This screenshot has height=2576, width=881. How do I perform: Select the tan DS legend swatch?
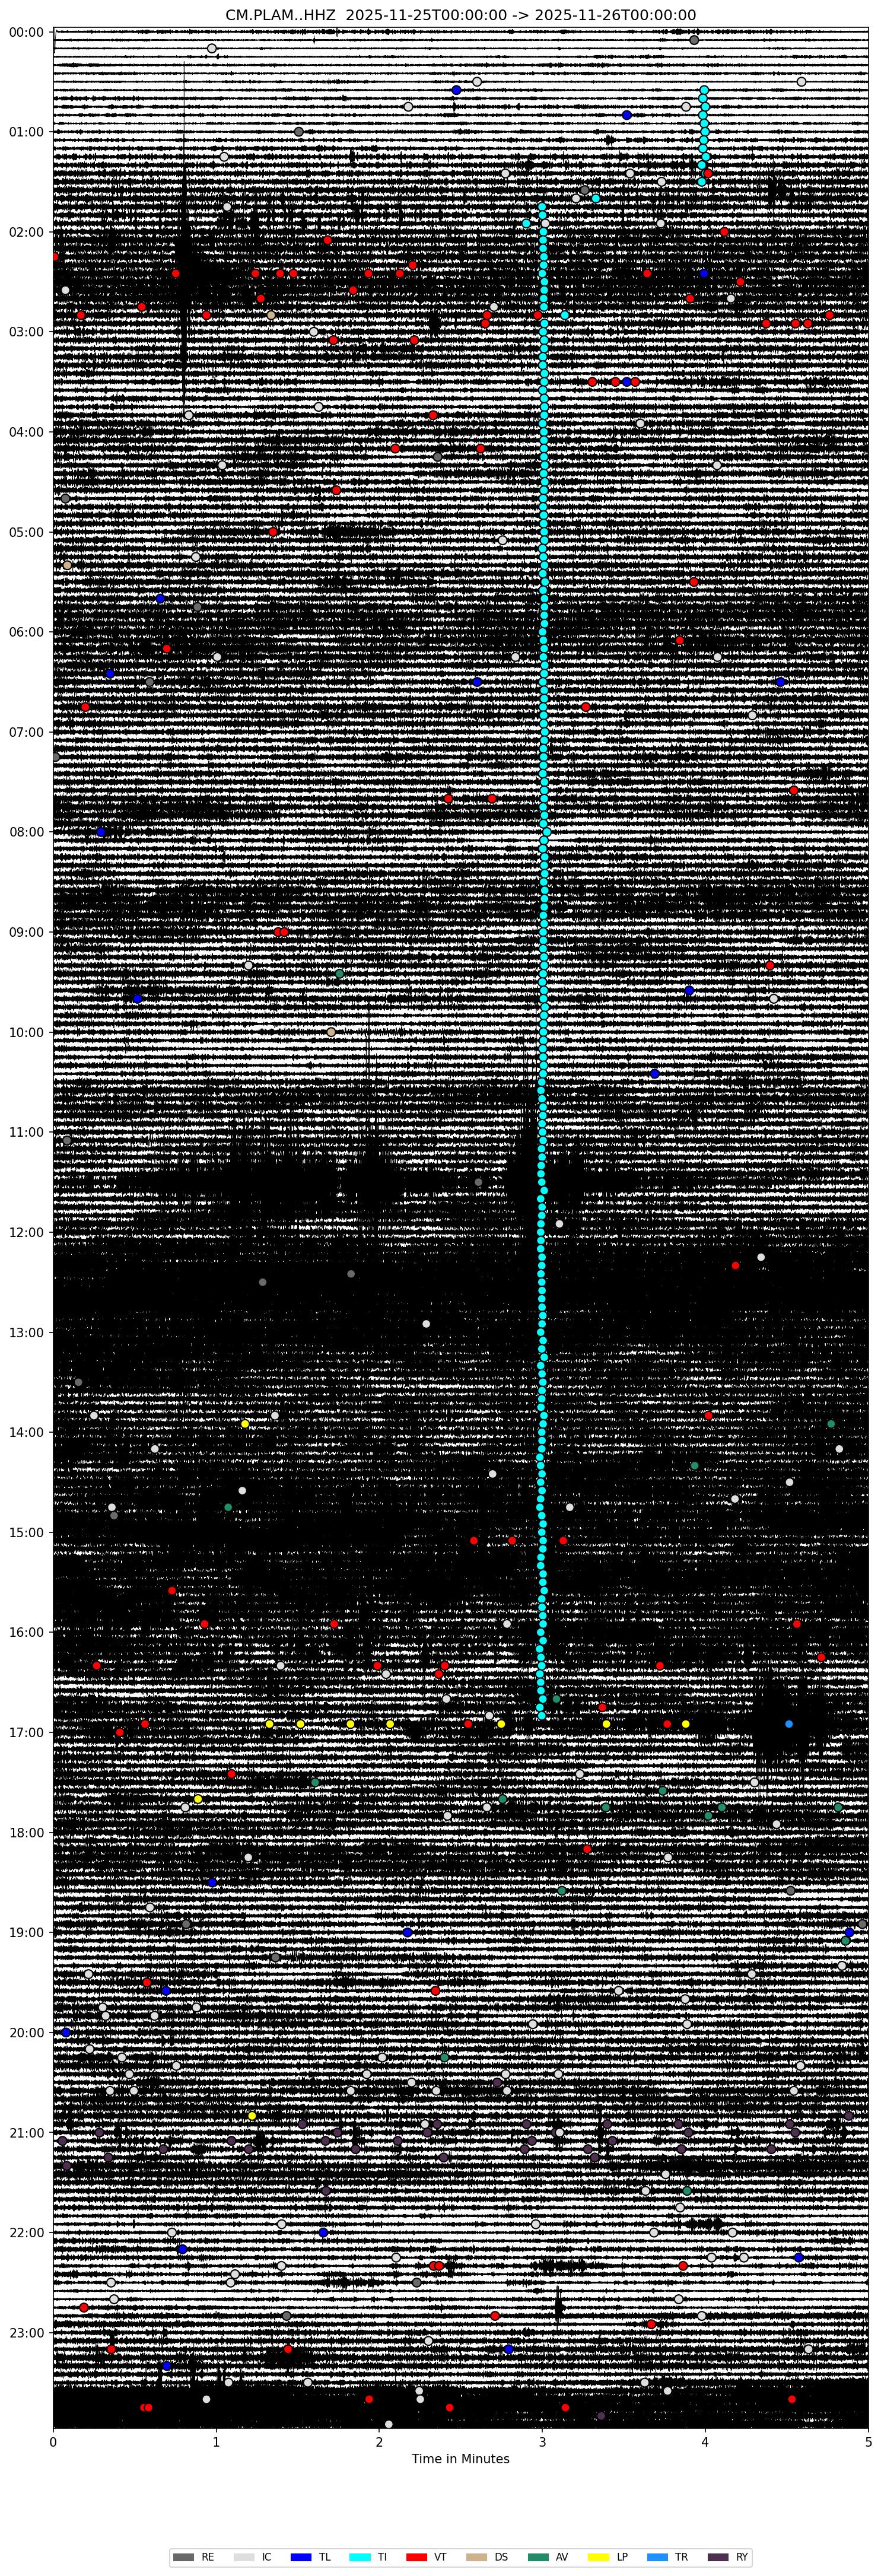(x=477, y=2557)
